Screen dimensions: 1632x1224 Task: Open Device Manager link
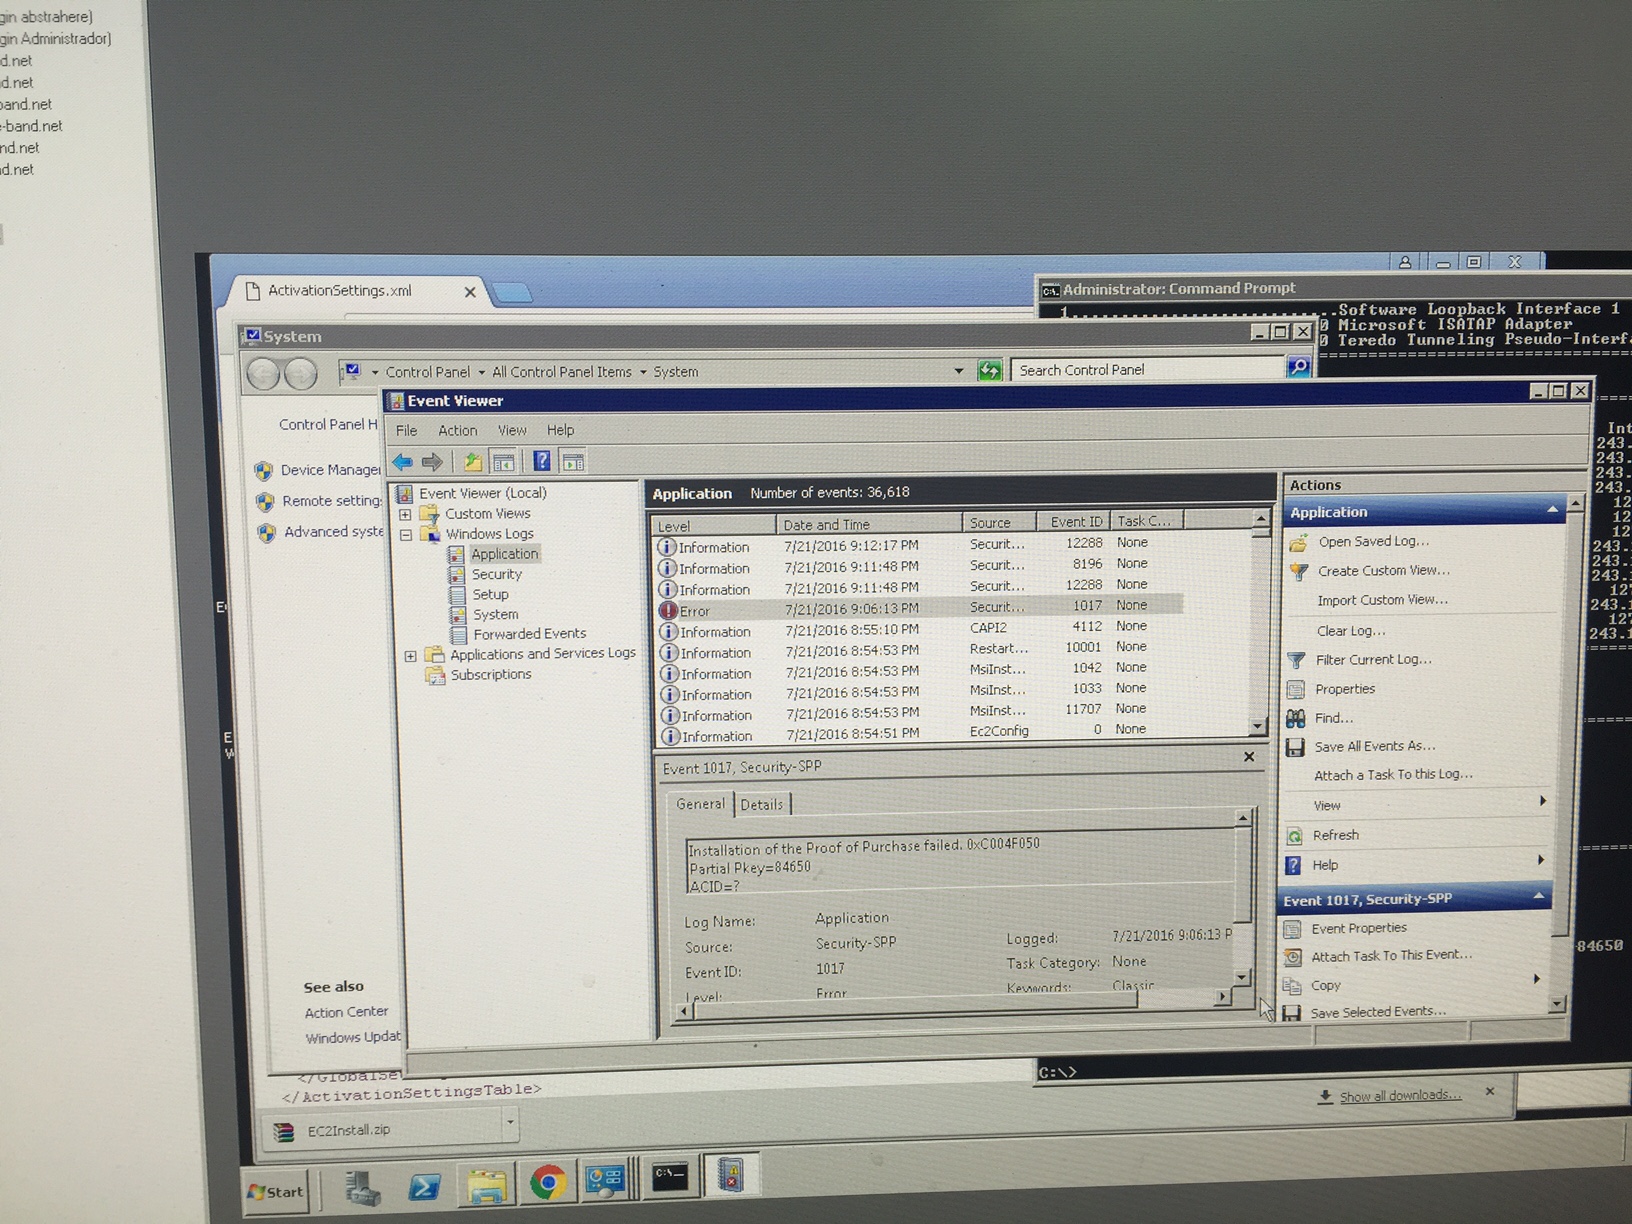(331, 470)
